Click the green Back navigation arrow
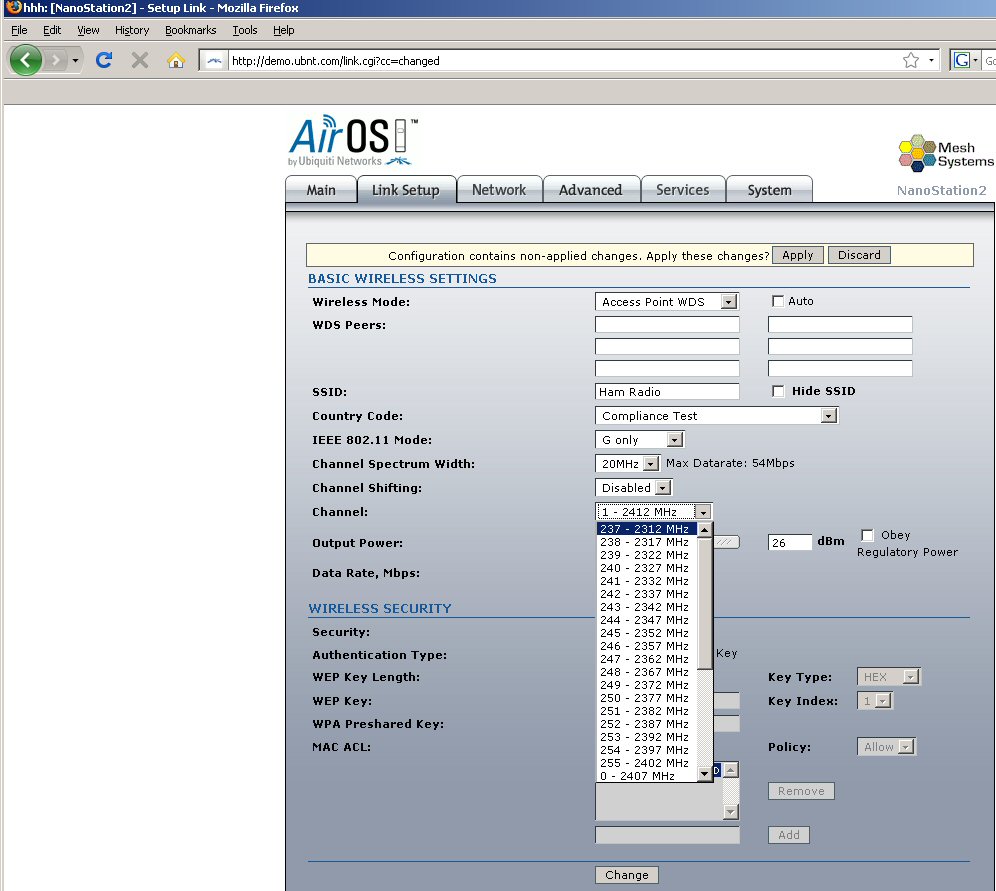The image size is (996, 891). tap(26, 60)
